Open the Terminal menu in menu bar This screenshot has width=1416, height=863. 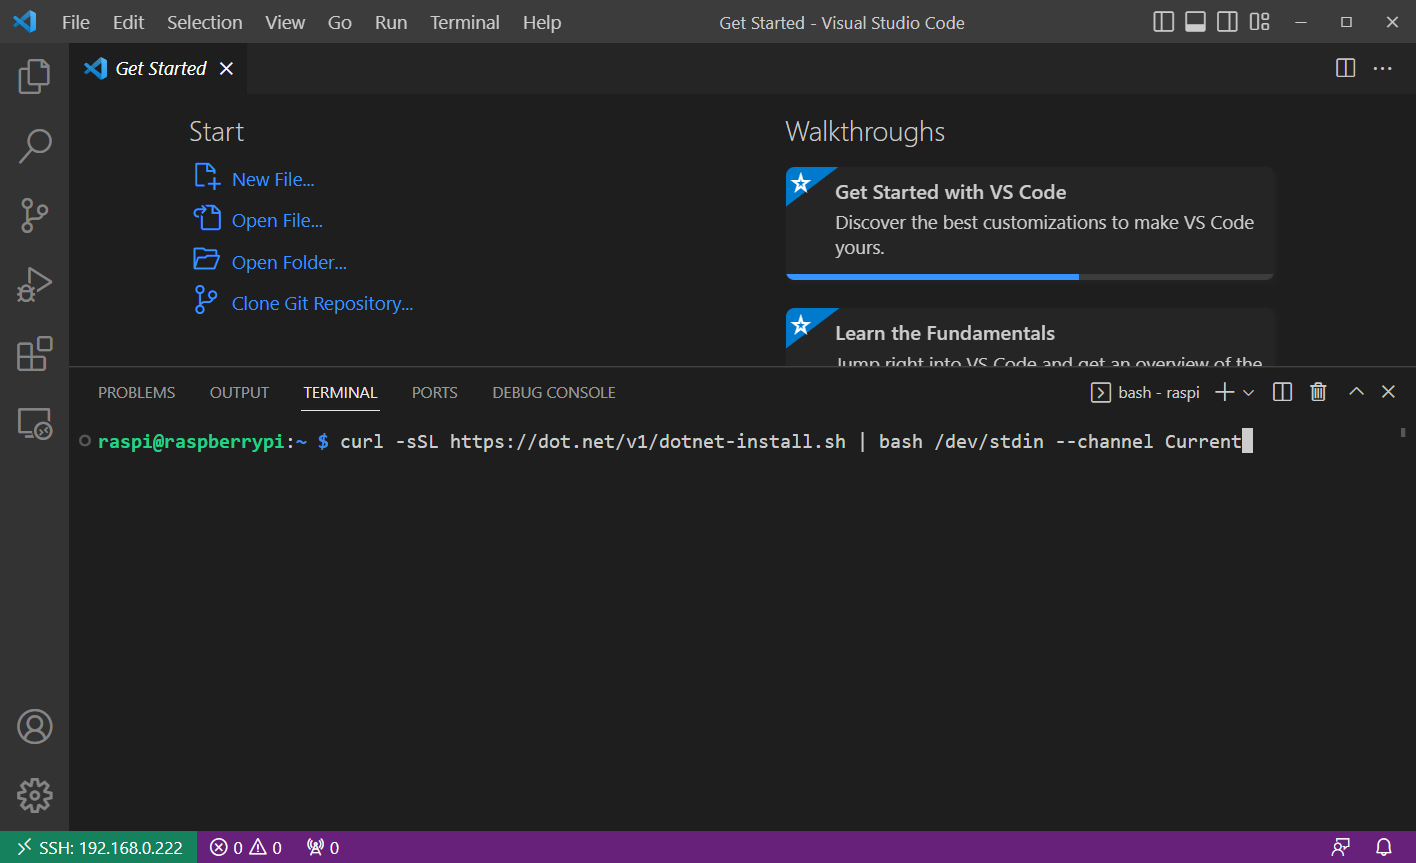point(464,22)
